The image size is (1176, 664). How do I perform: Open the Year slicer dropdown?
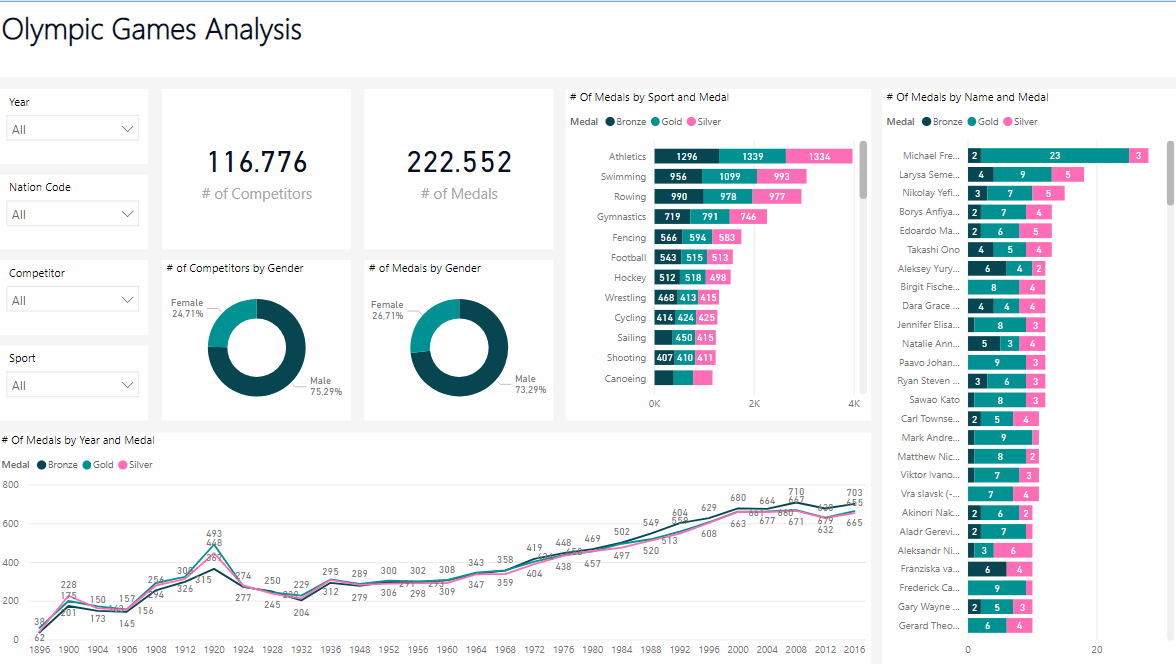click(x=127, y=127)
